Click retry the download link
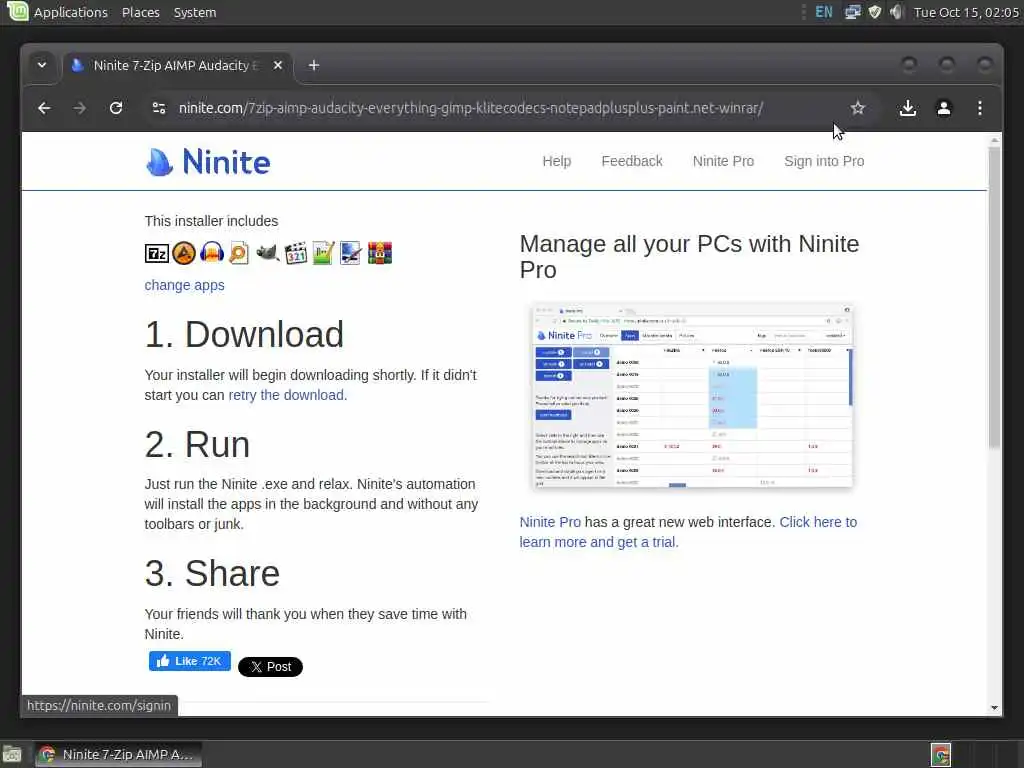Screen dimensions: 1024x768 286,395
